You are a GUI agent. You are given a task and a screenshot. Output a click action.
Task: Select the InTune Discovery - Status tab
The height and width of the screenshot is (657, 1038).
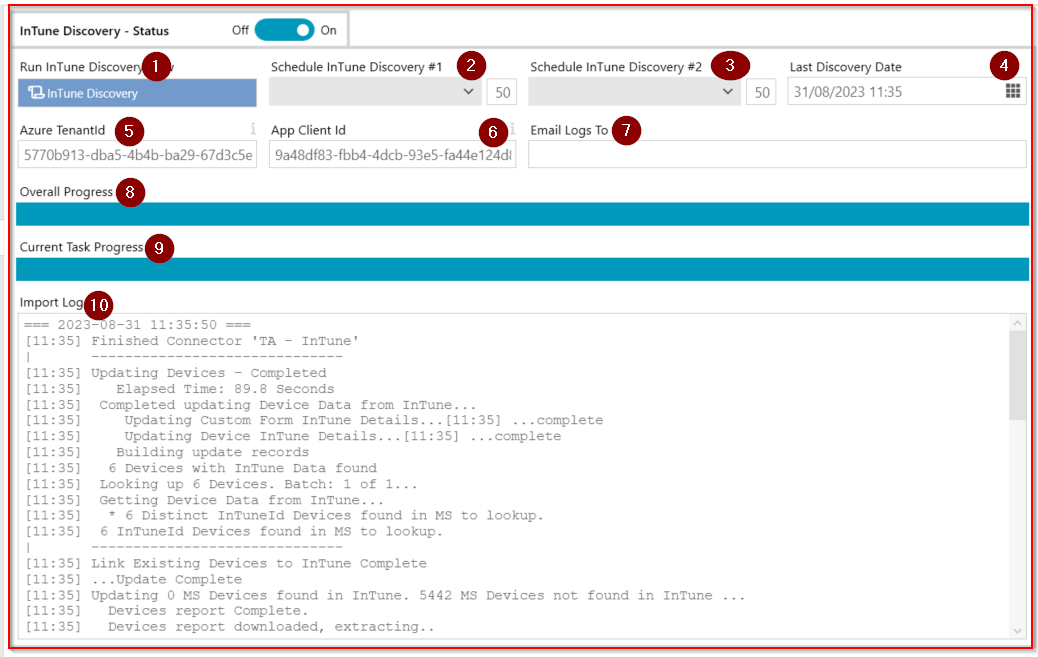pos(179,30)
